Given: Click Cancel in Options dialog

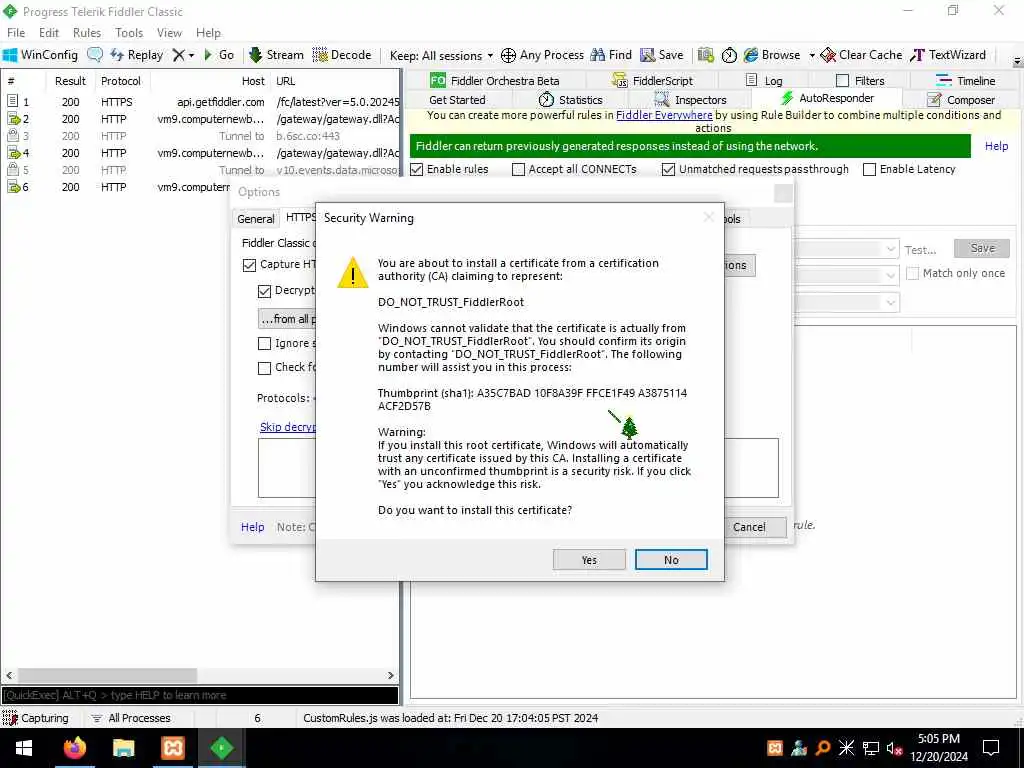Looking at the screenshot, I should coord(755,527).
